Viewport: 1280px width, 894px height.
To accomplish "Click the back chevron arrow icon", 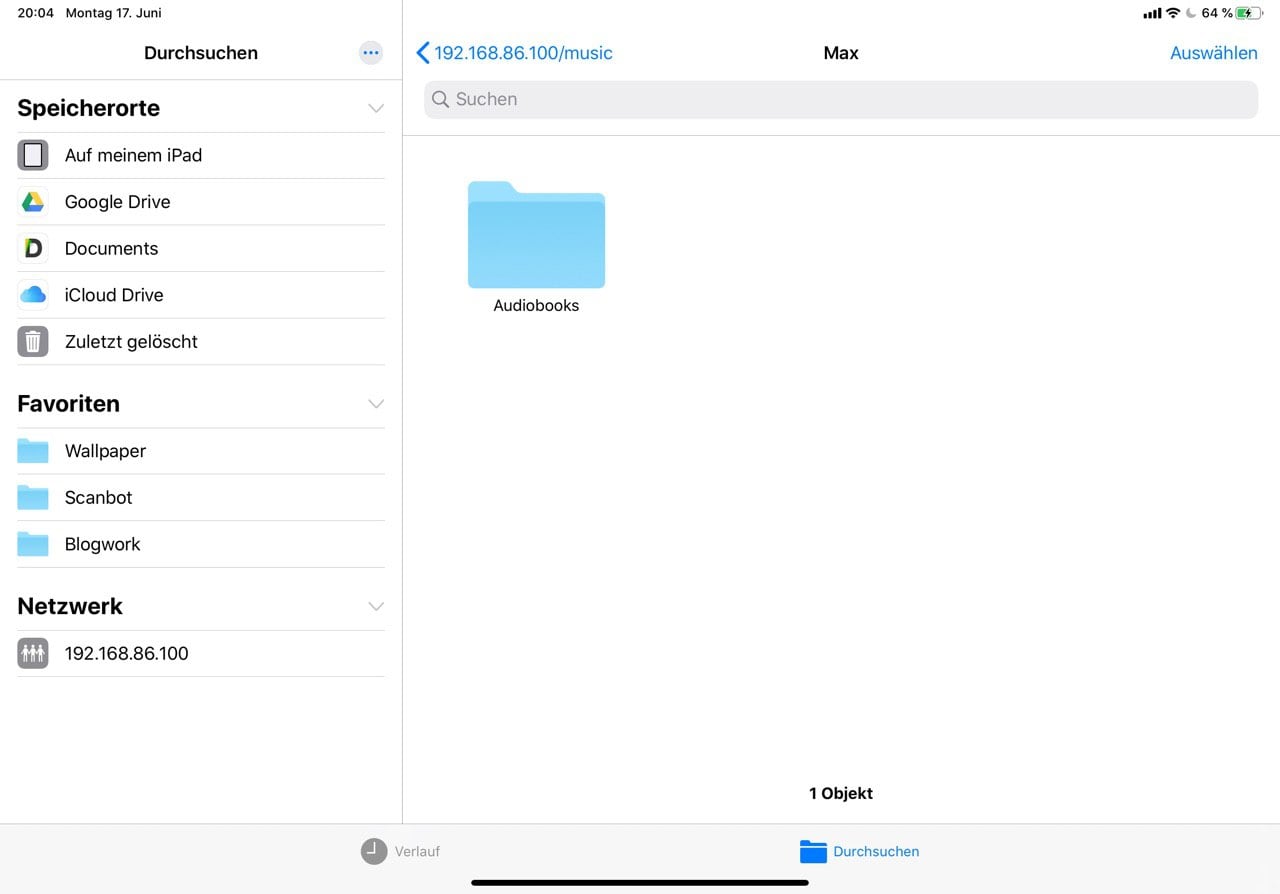I will point(422,53).
